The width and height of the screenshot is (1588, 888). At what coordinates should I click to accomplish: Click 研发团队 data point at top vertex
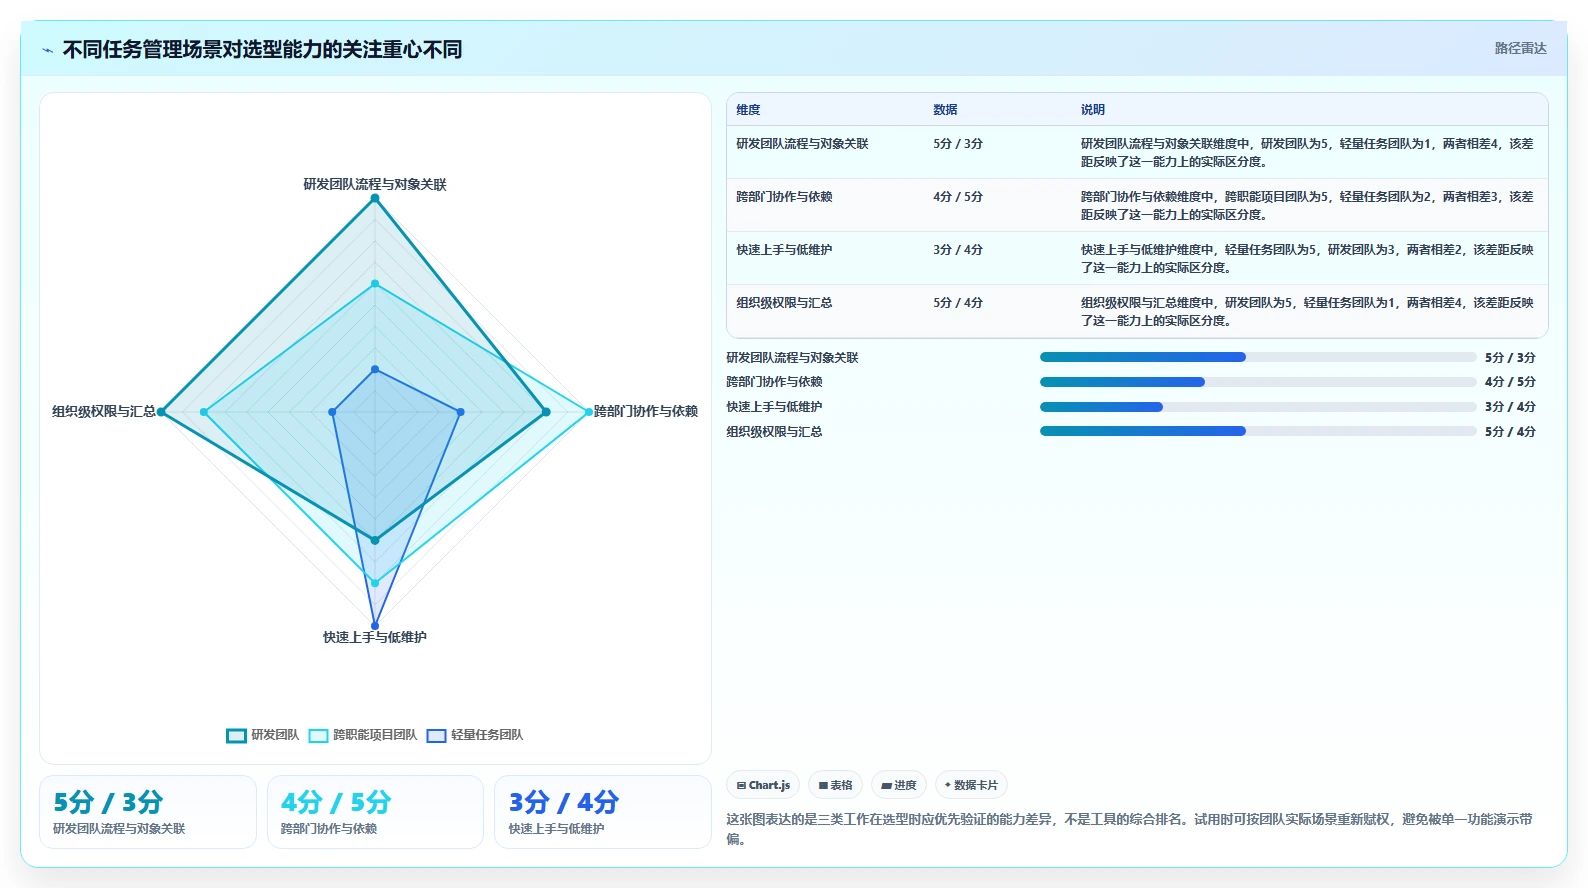[x=375, y=198]
